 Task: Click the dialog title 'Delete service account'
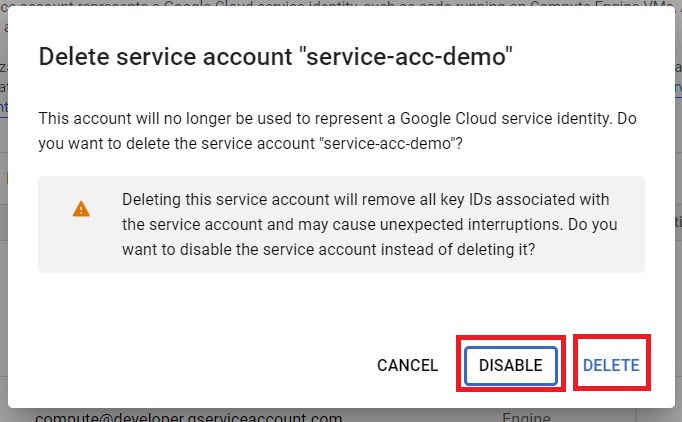point(166,57)
